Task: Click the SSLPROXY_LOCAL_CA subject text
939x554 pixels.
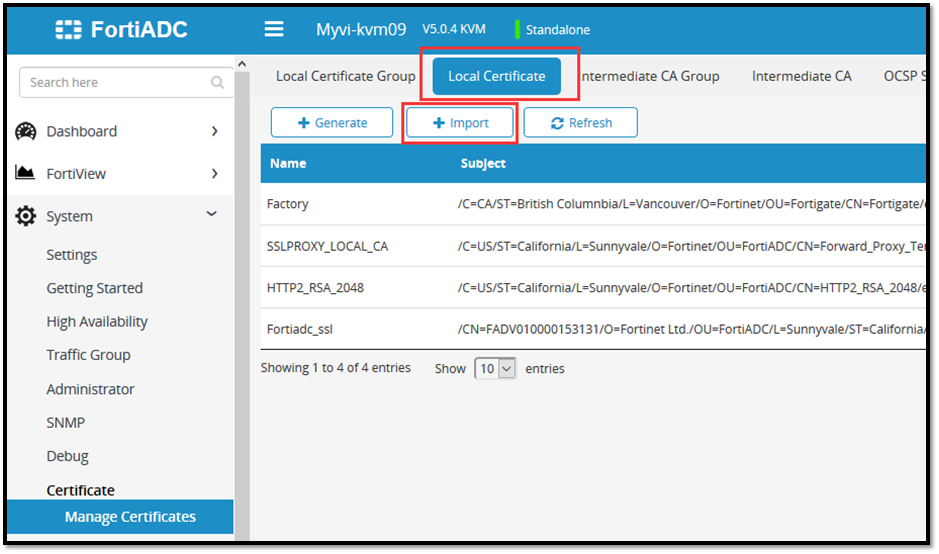Action: tap(692, 246)
